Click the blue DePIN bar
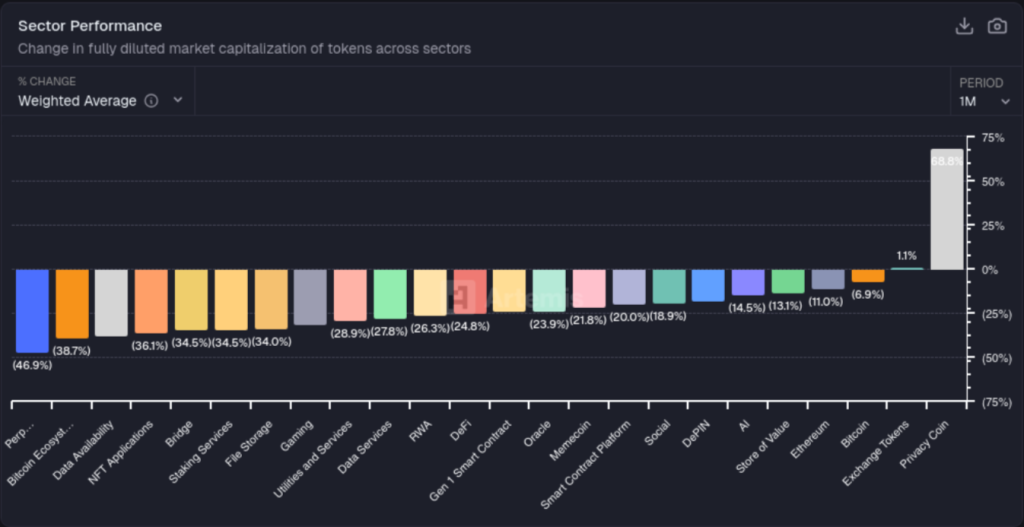The image size is (1024, 527). point(708,285)
